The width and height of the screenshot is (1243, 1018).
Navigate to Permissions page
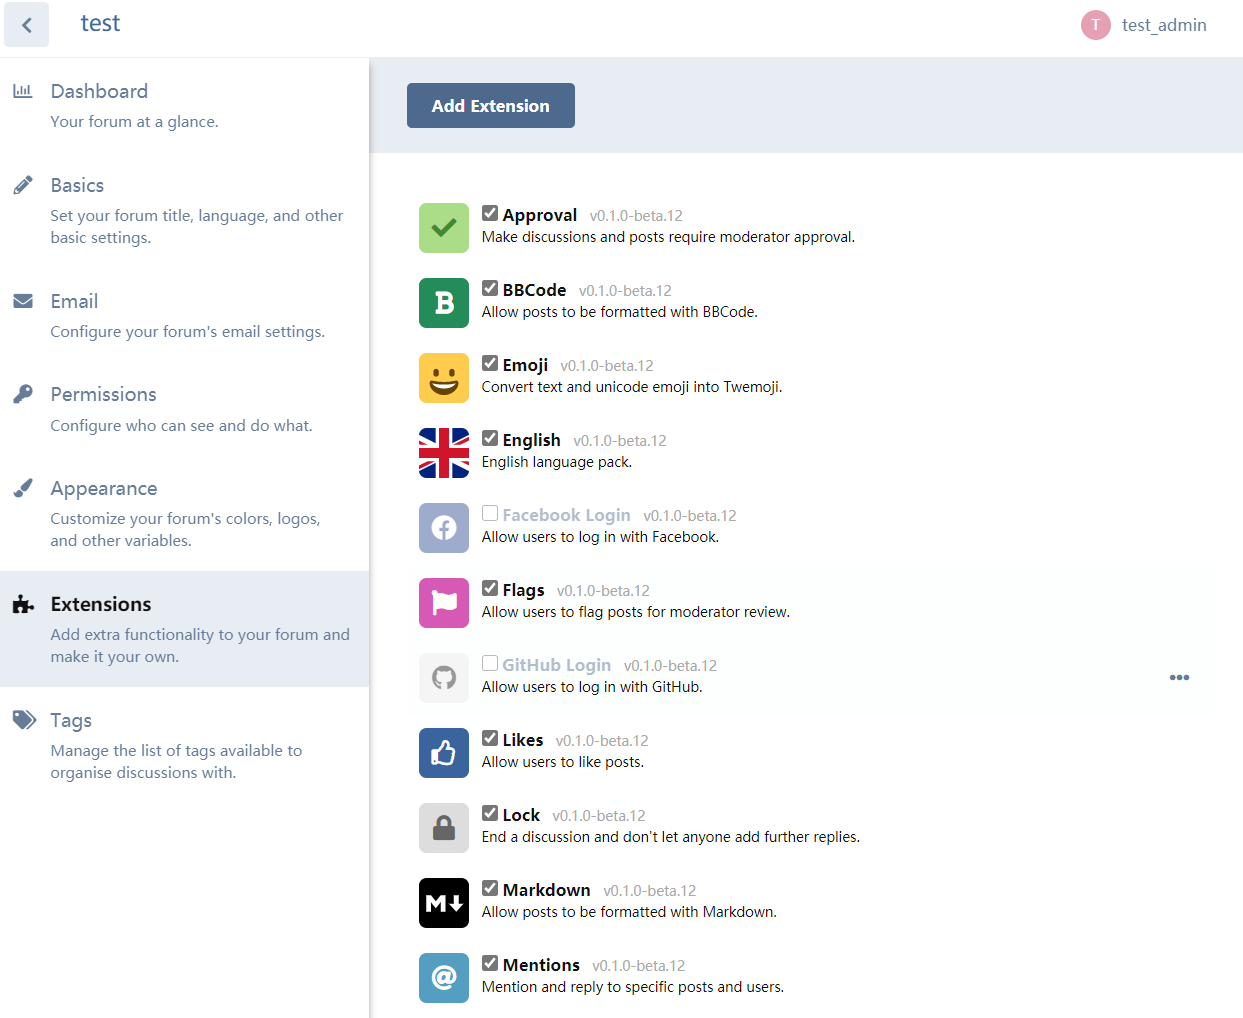pyautogui.click(x=184, y=408)
